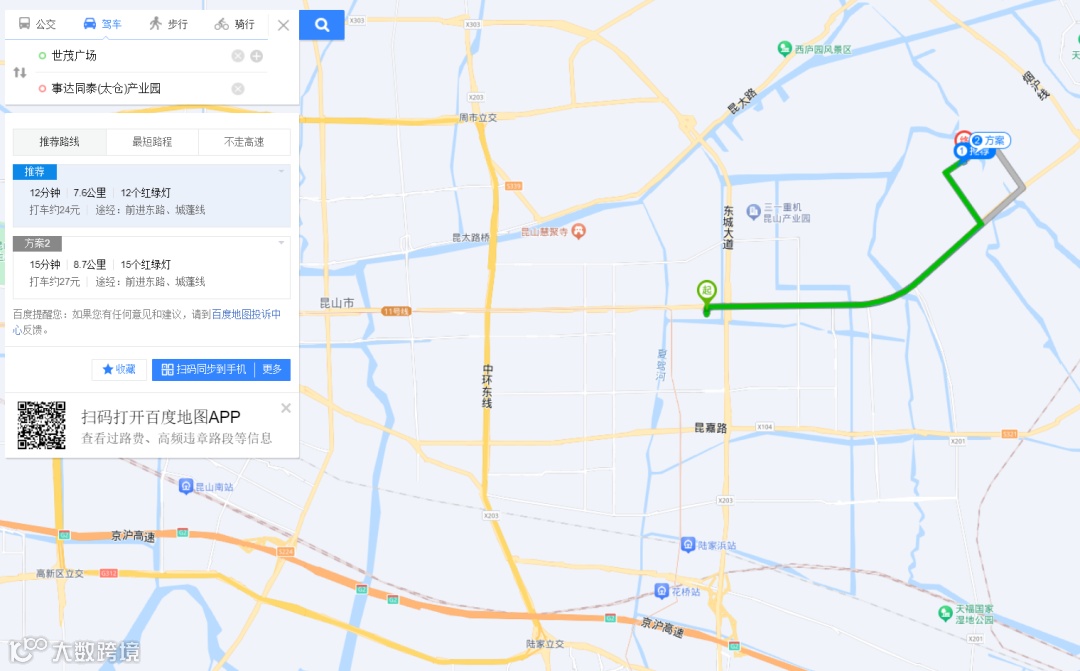Expand the 方案2 route details arrow
Image resolution: width=1080 pixels, height=671 pixels.
point(281,243)
